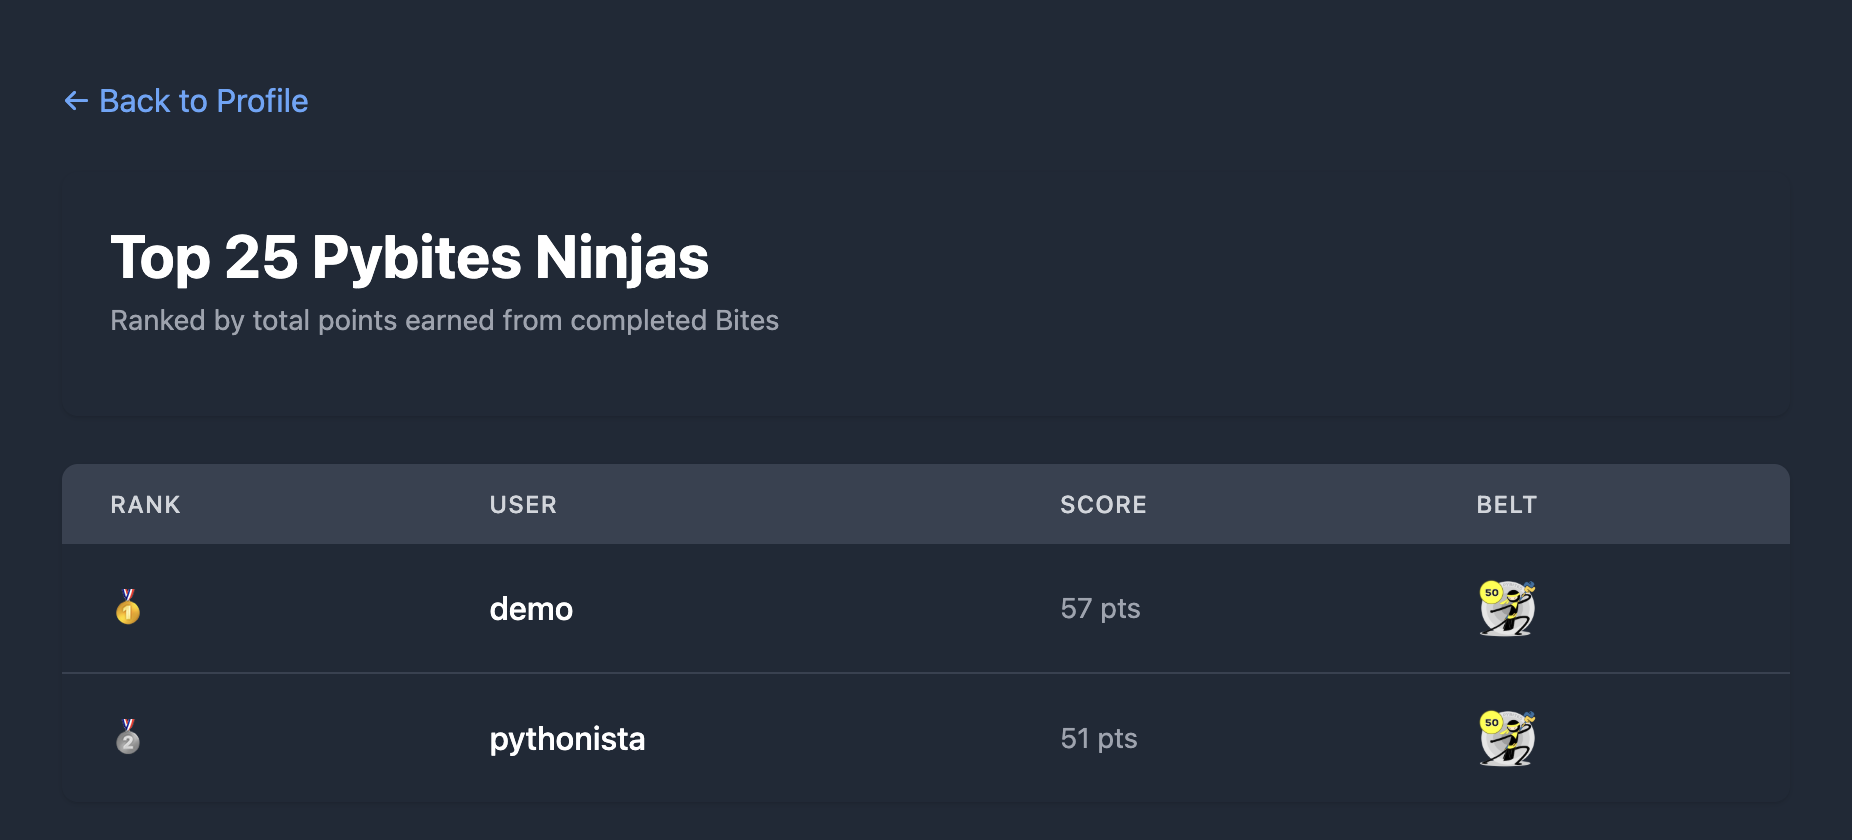Click the USER column header
The width and height of the screenshot is (1852, 840).
point(522,504)
